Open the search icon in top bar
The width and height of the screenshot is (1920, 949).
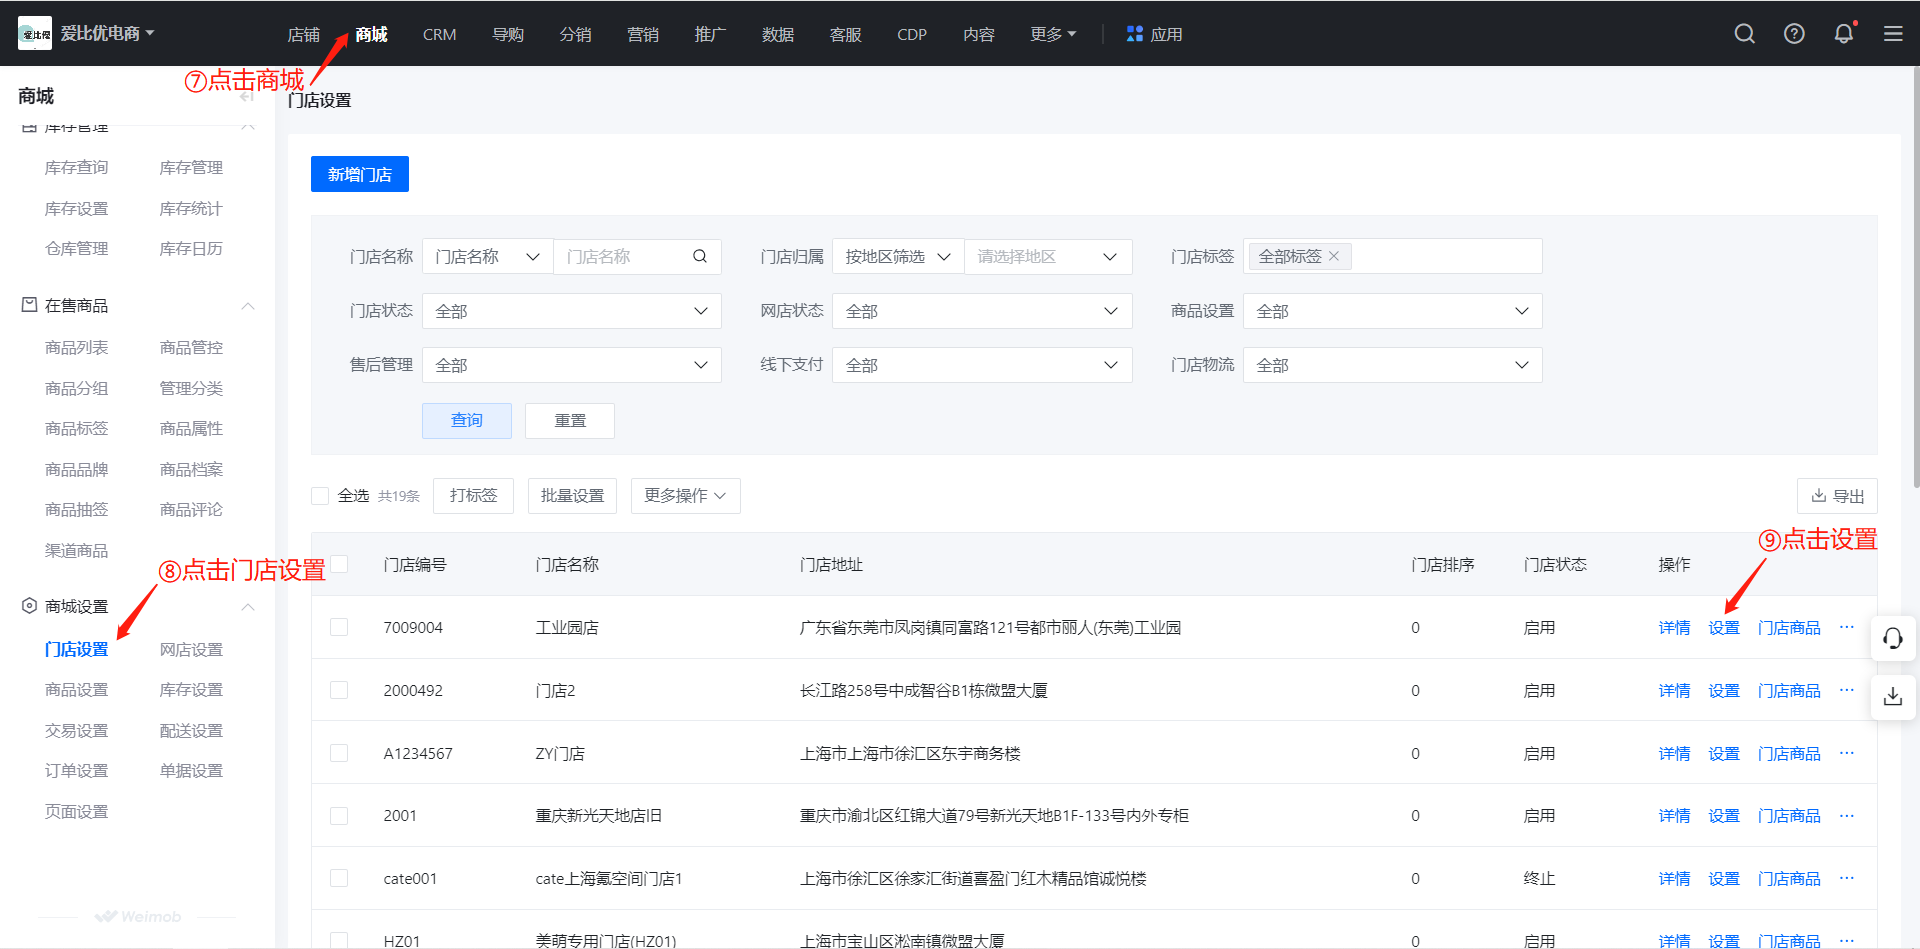pos(1744,34)
